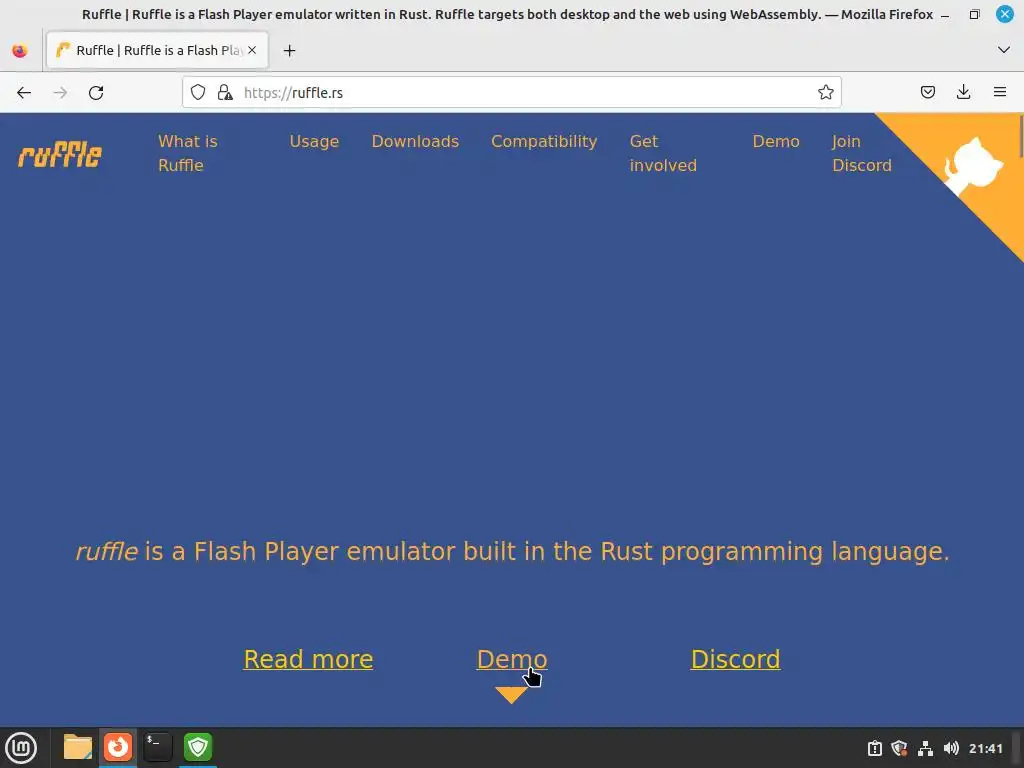Select the Ruffle browser tab
Viewport: 1024px width, 768px height.
[157, 50]
